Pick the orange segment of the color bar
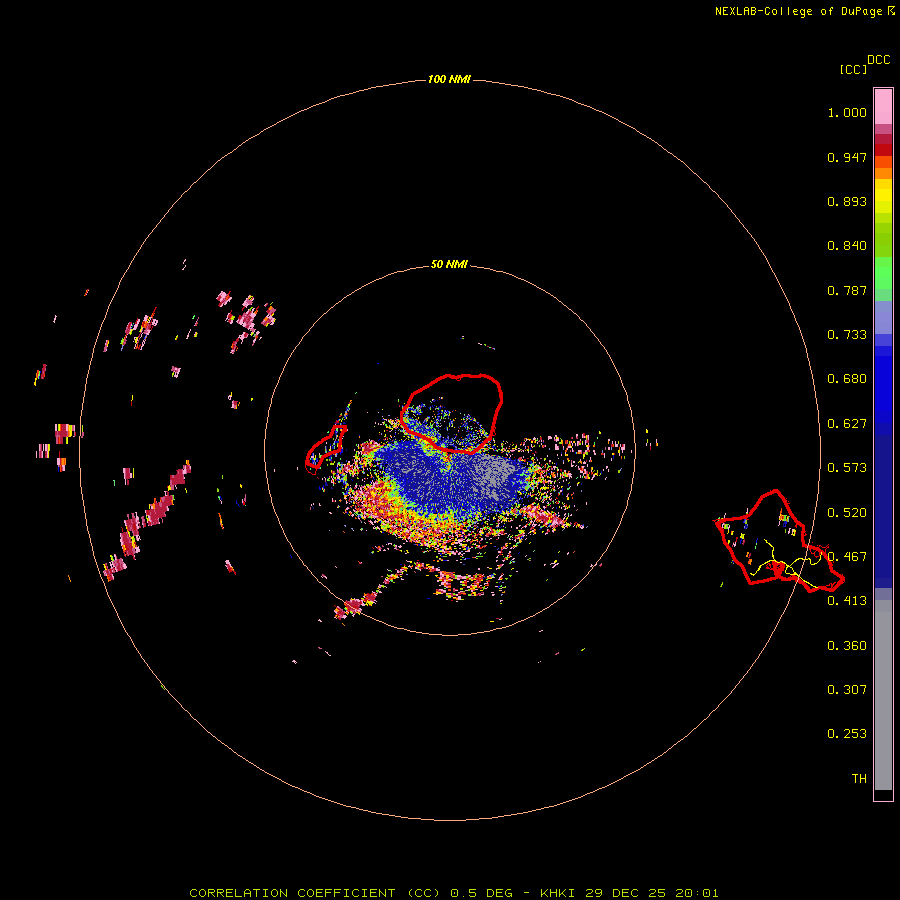This screenshot has height=900, width=900. (x=883, y=173)
